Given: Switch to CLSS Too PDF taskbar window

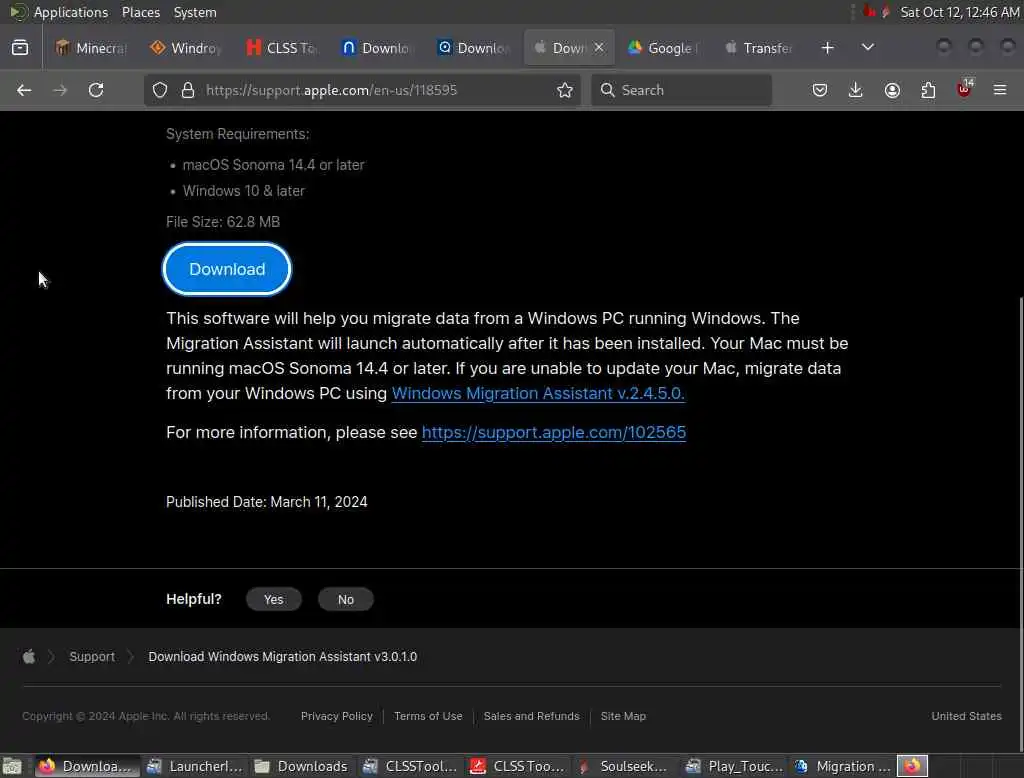Looking at the screenshot, I should point(518,766).
